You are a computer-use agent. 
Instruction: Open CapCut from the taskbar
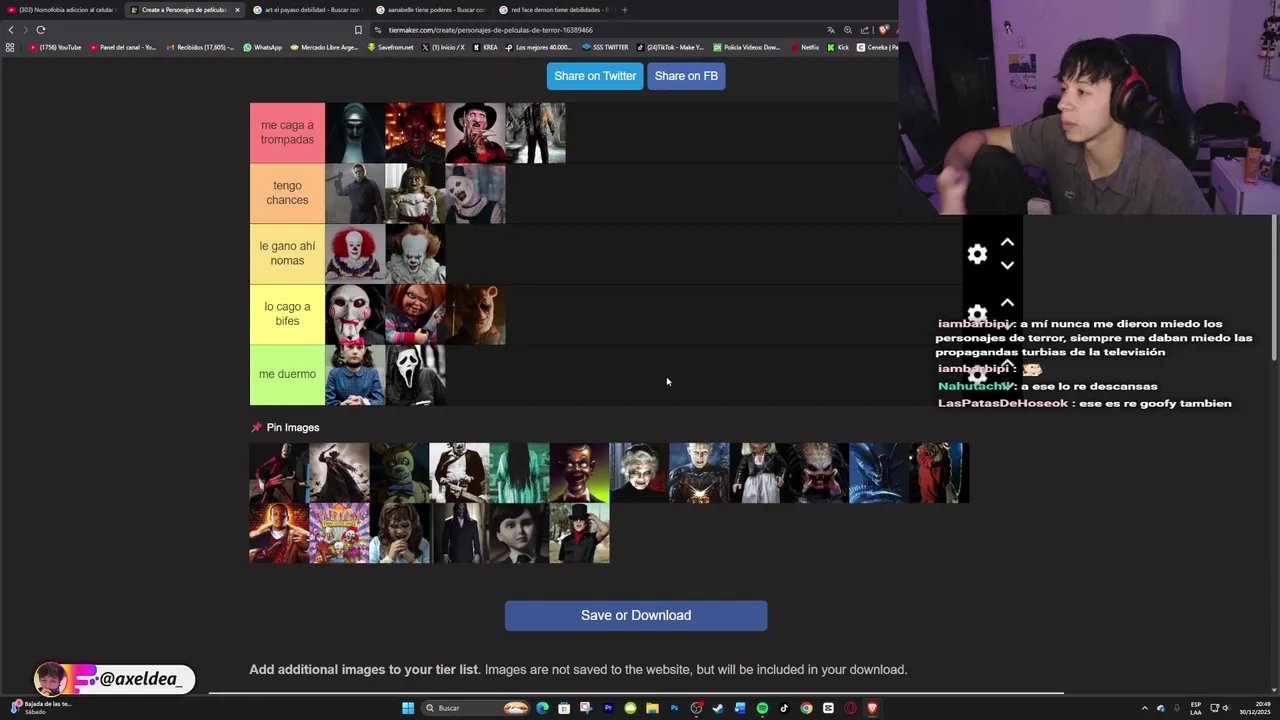(x=828, y=708)
